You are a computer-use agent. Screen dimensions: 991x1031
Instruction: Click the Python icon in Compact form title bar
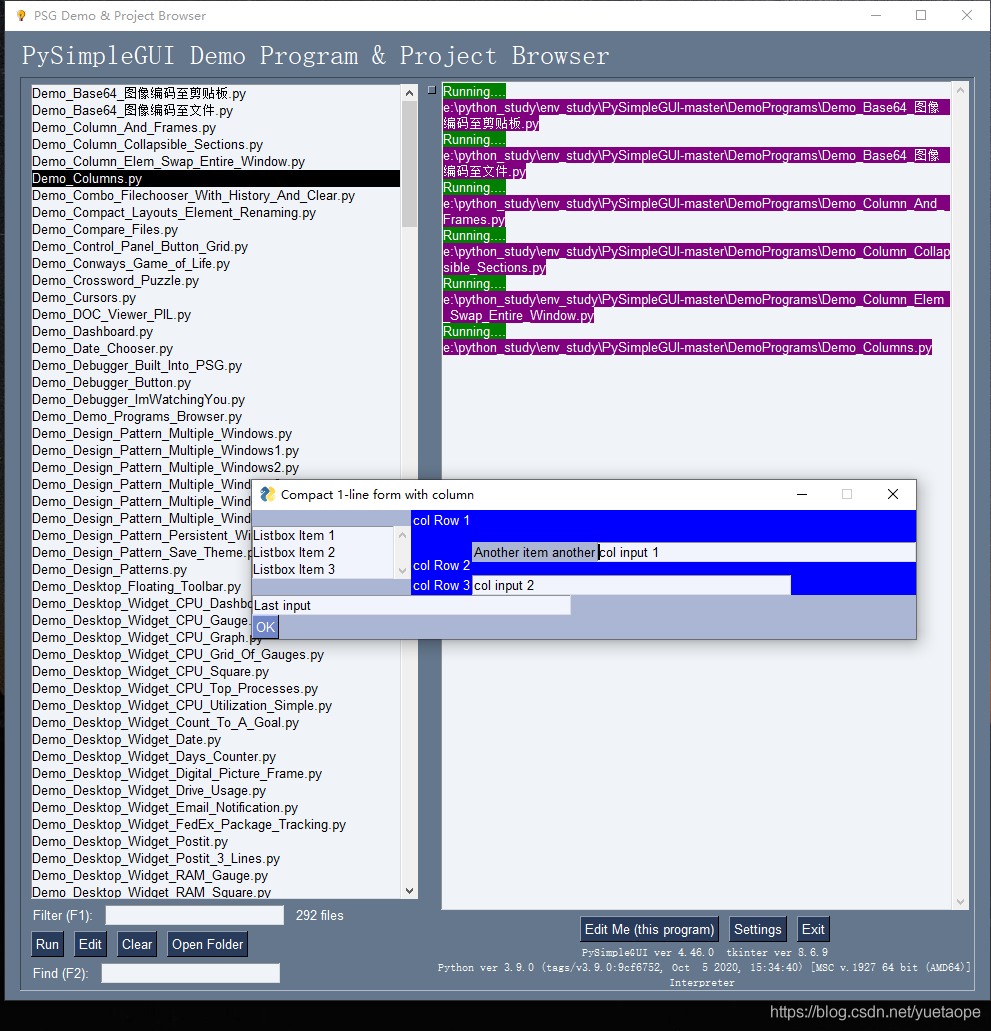coord(268,494)
